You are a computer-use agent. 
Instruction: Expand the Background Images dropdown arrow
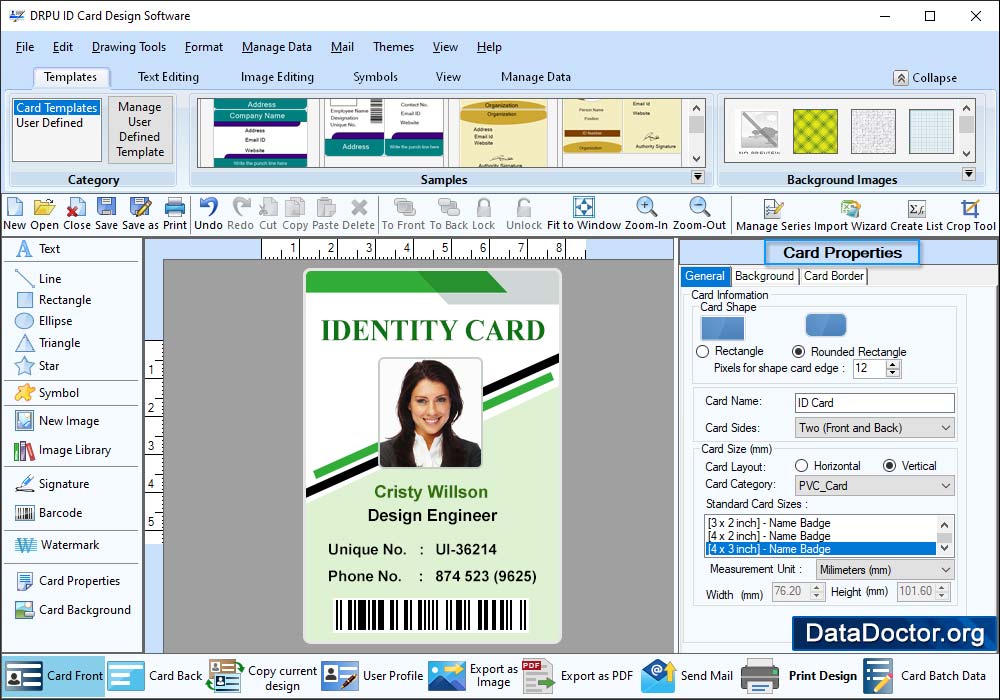point(969,174)
